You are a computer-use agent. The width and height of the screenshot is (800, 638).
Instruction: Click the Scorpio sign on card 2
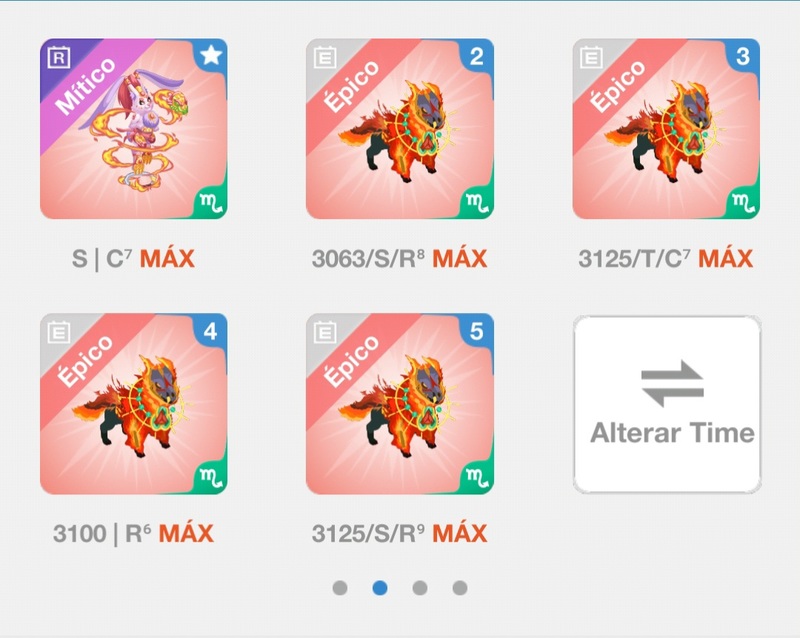[x=477, y=203]
